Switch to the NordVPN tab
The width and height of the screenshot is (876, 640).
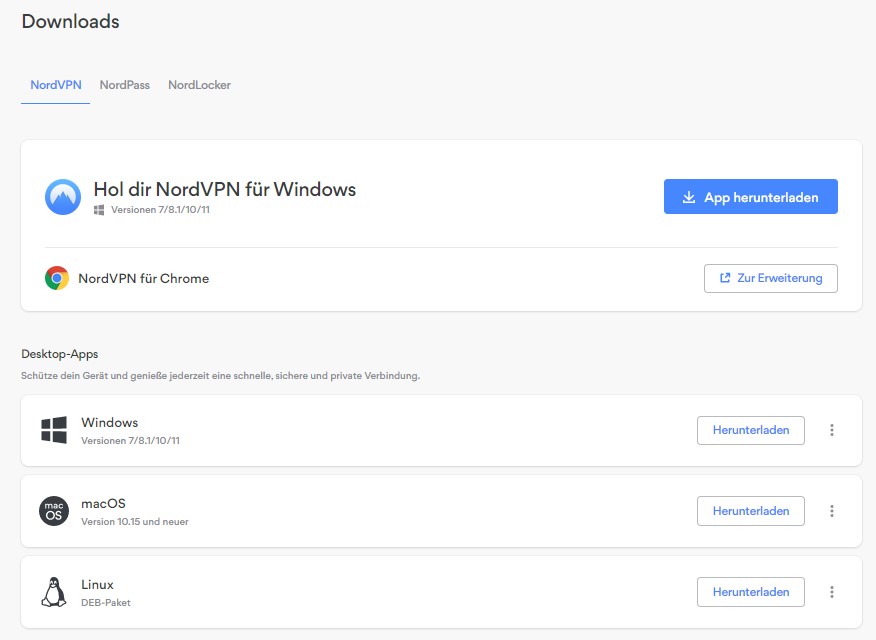(56, 85)
